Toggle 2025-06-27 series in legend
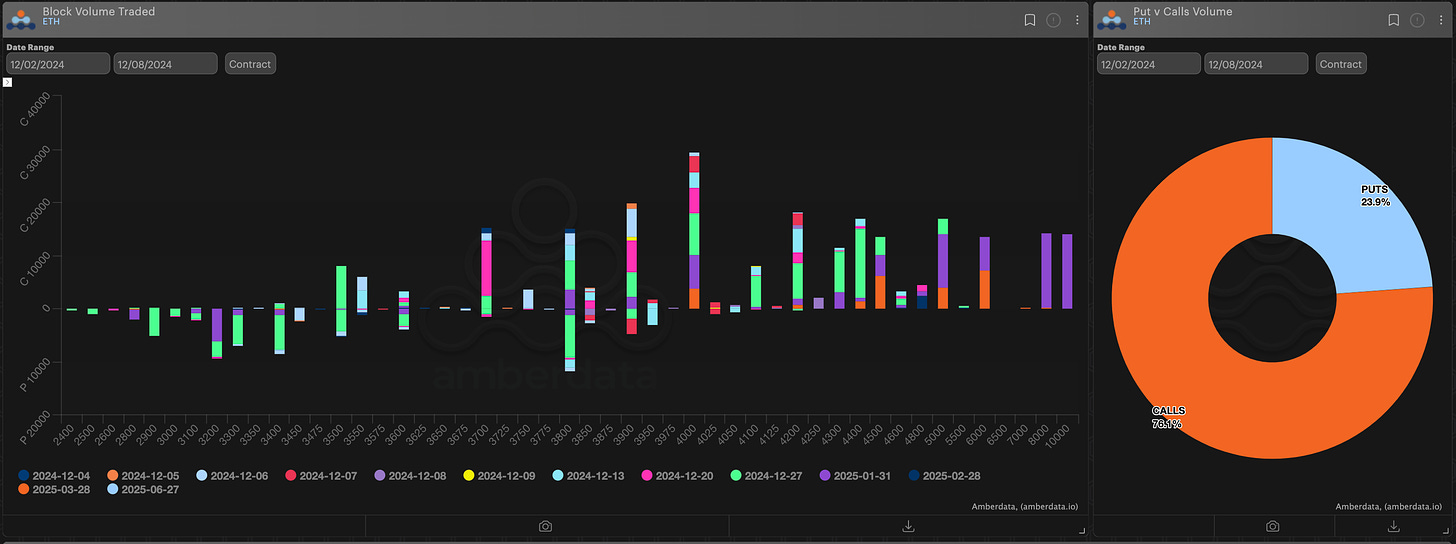Screen dimensions: 1456x544 tap(144, 490)
